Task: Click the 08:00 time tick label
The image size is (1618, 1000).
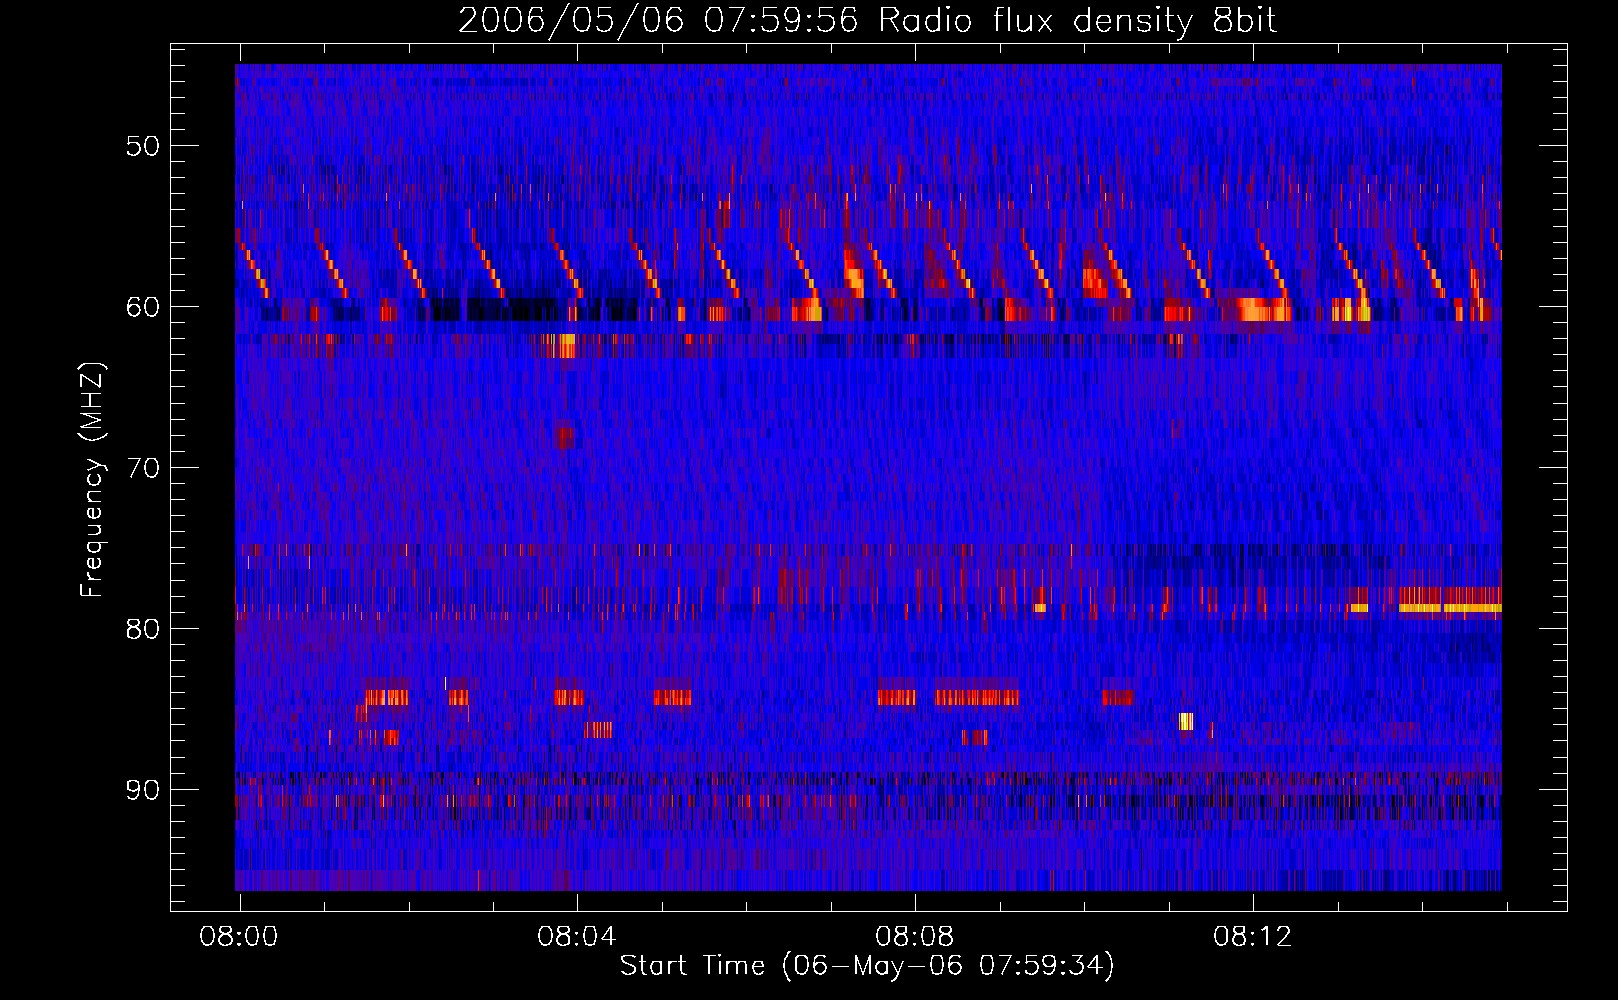Action: click(239, 937)
